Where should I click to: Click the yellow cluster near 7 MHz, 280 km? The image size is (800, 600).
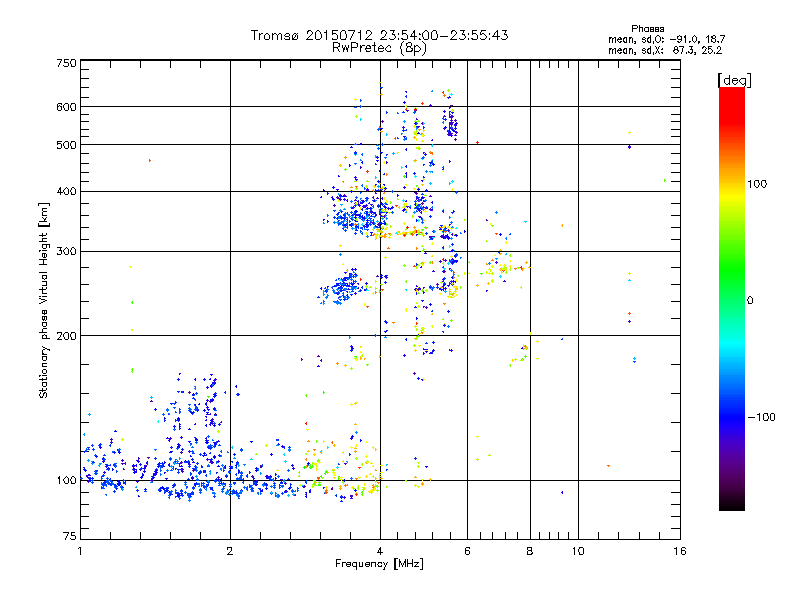[x=503, y=268]
